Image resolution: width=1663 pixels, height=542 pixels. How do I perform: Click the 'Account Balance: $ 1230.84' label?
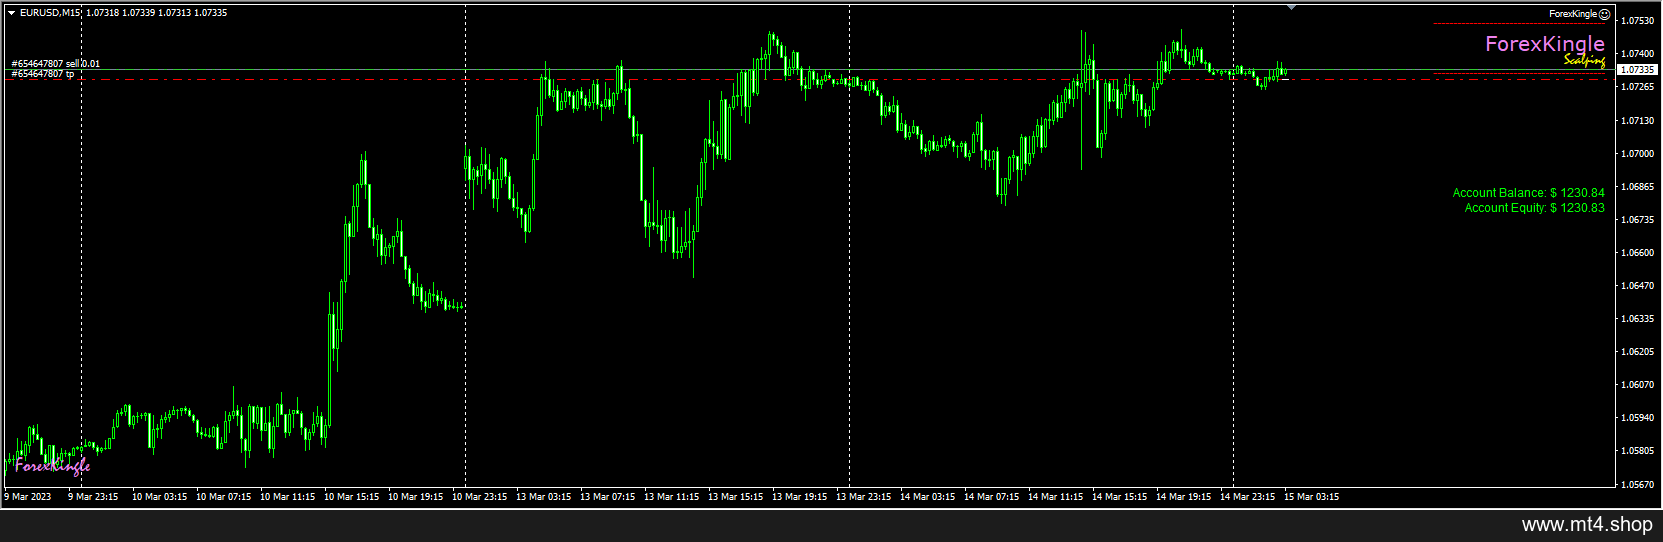(1528, 193)
